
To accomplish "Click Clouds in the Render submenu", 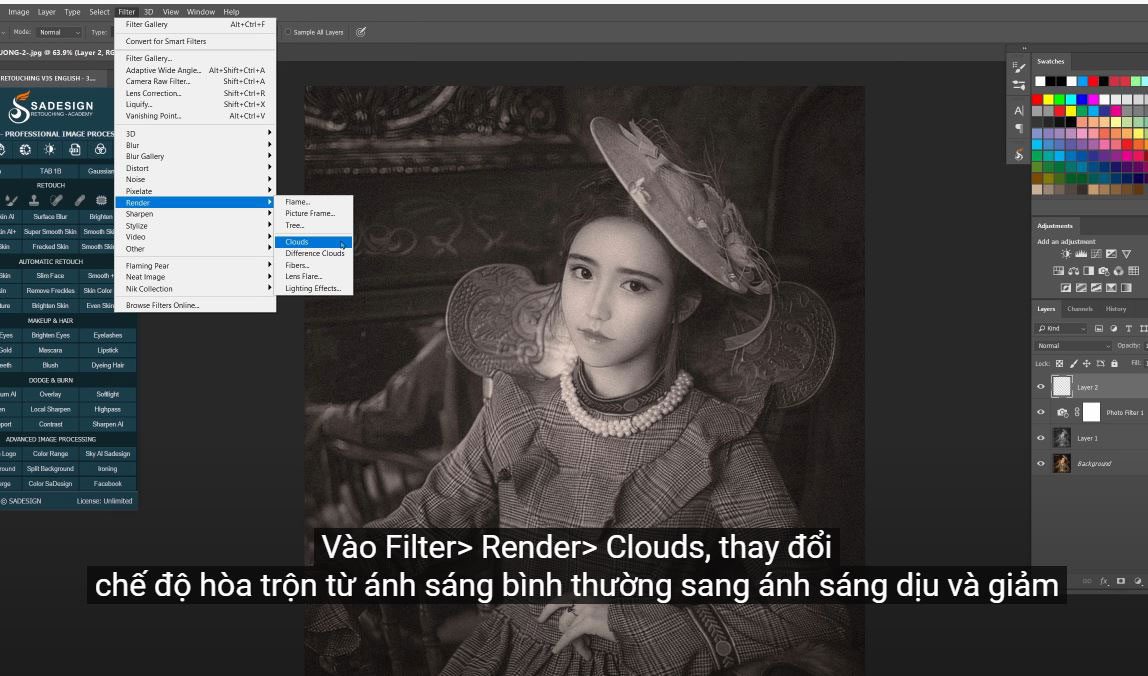I will tap(297, 242).
